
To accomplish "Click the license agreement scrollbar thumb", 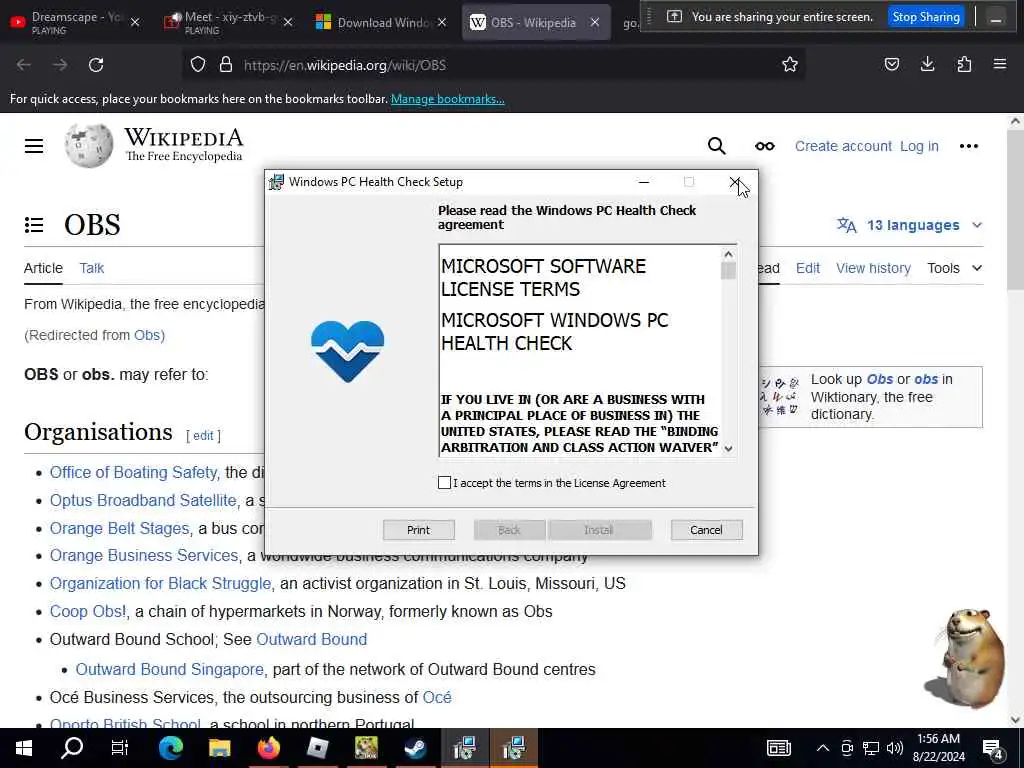I will tap(728, 270).
